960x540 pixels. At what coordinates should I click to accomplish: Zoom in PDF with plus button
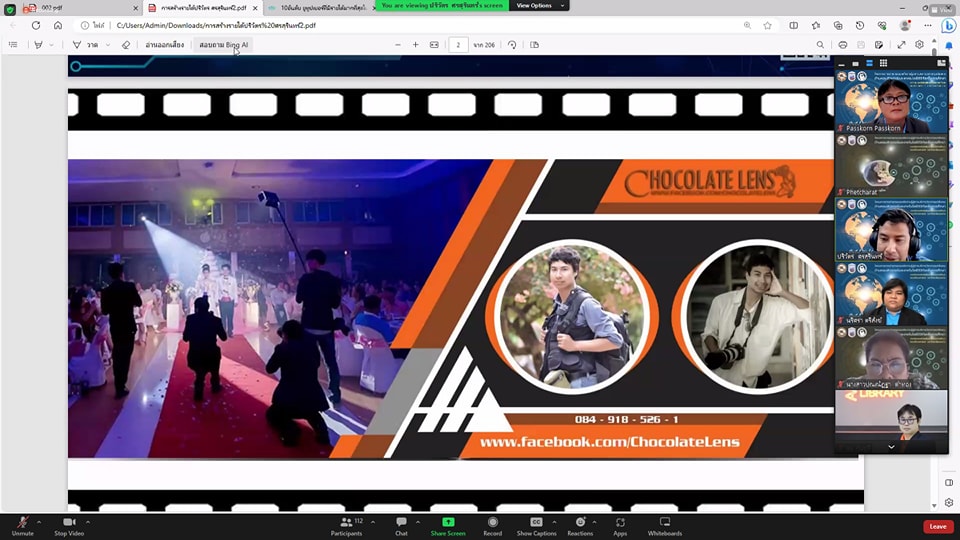click(416, 45)
